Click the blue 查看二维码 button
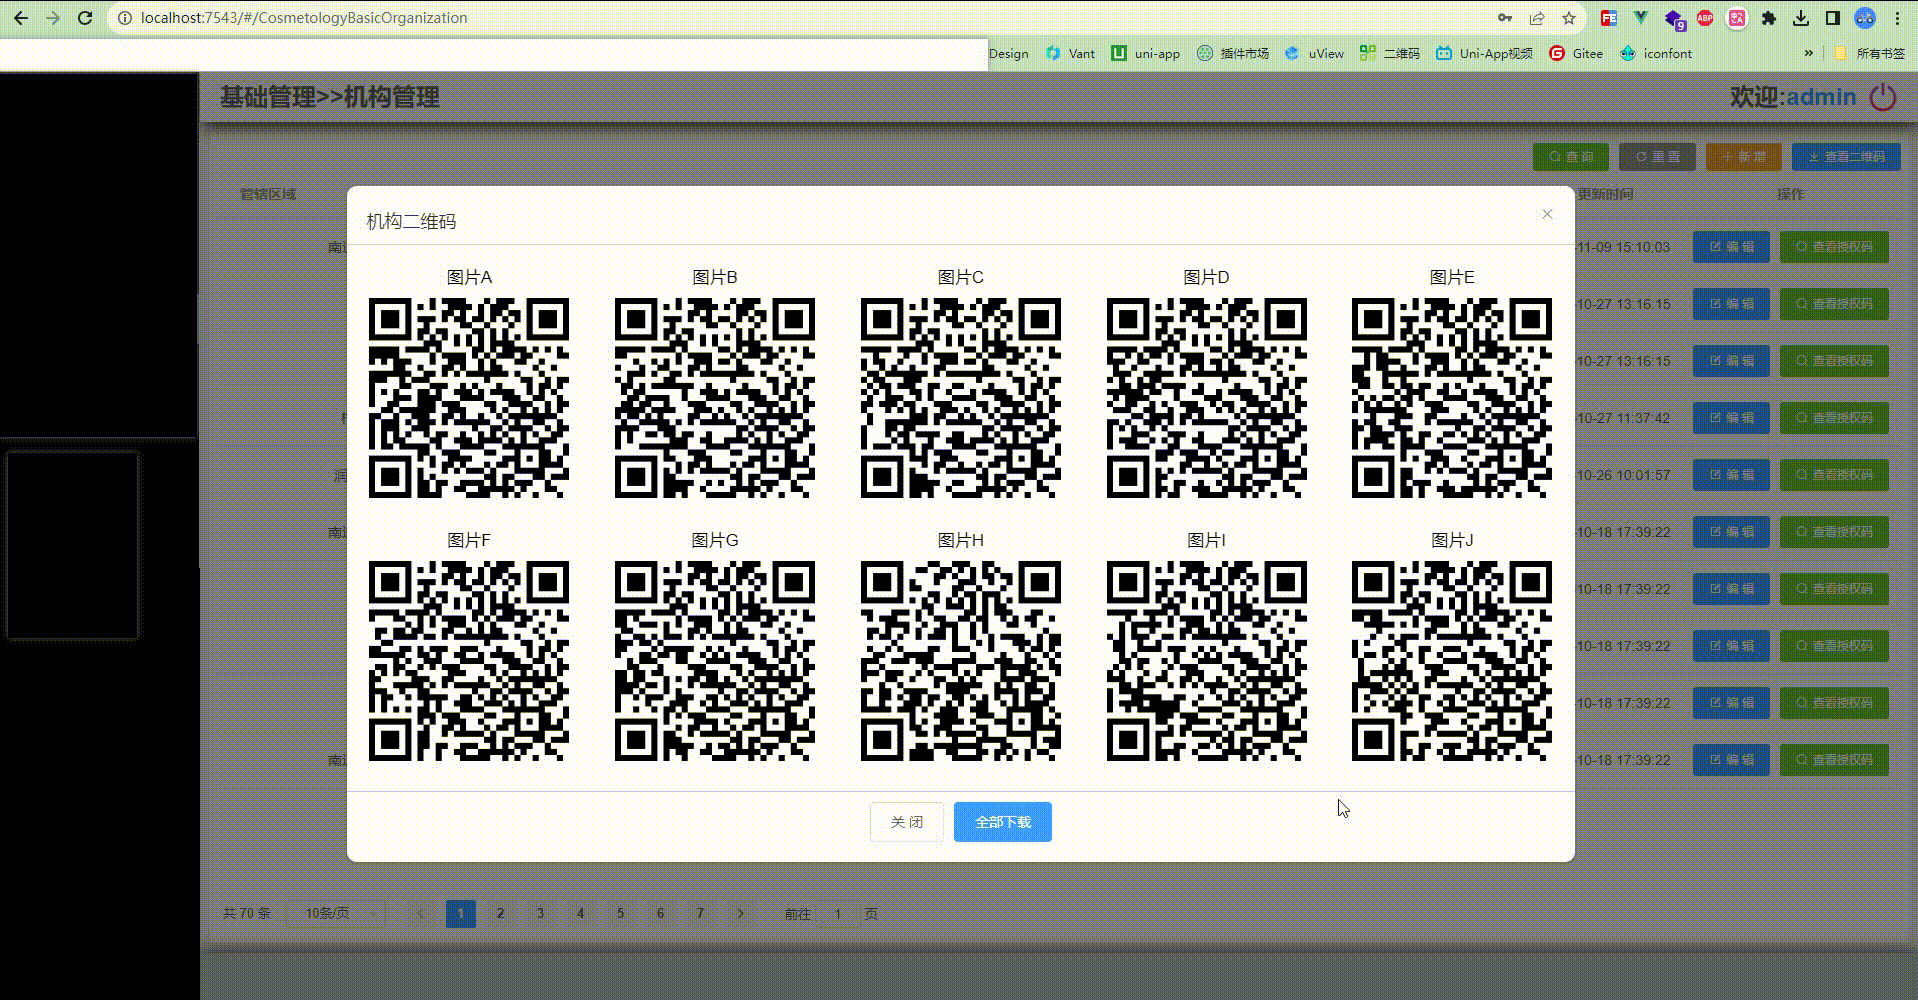Image resolution: width=1918 pixels, height=1000 pixels. pos(1846,157)
